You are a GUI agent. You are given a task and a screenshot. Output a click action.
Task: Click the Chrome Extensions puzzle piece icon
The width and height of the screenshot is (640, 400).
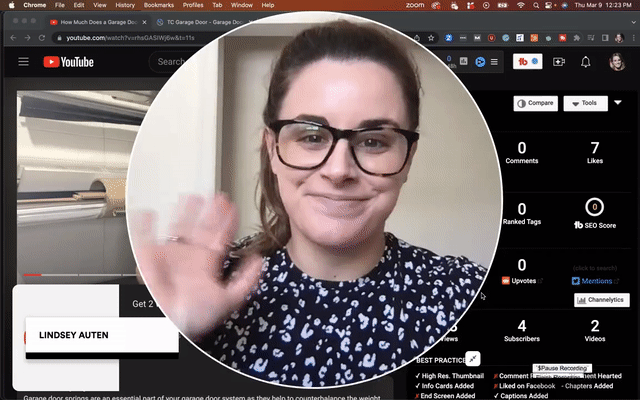[576, 38]
